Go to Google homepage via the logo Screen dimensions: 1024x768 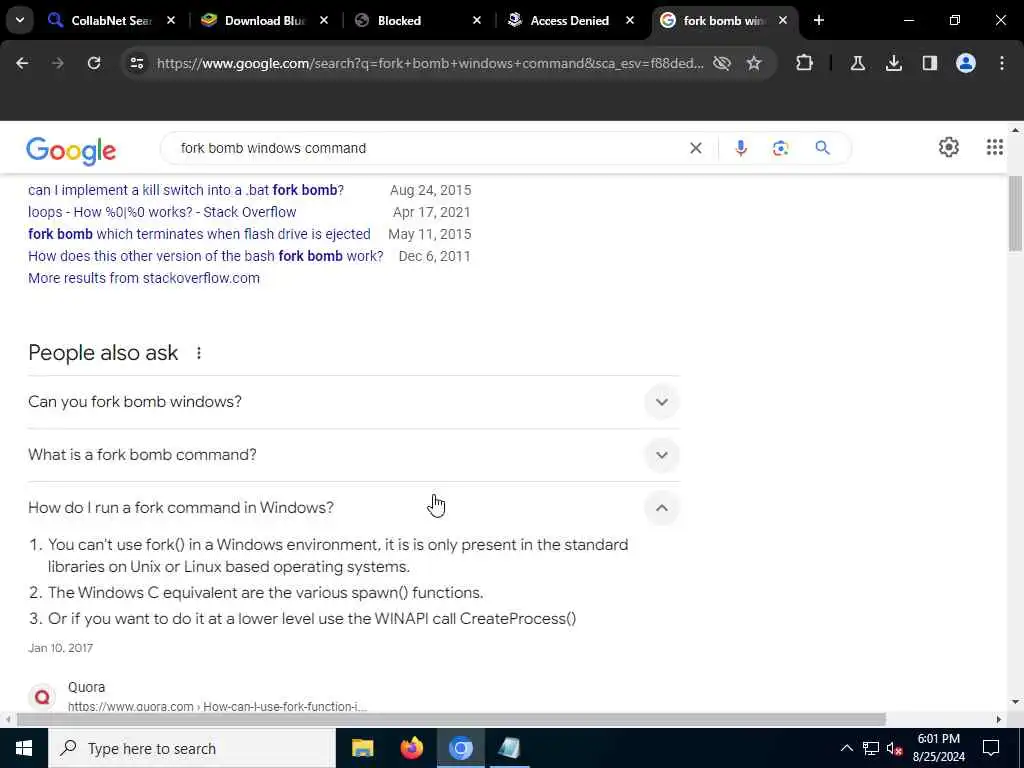click(x=71, y=150)
